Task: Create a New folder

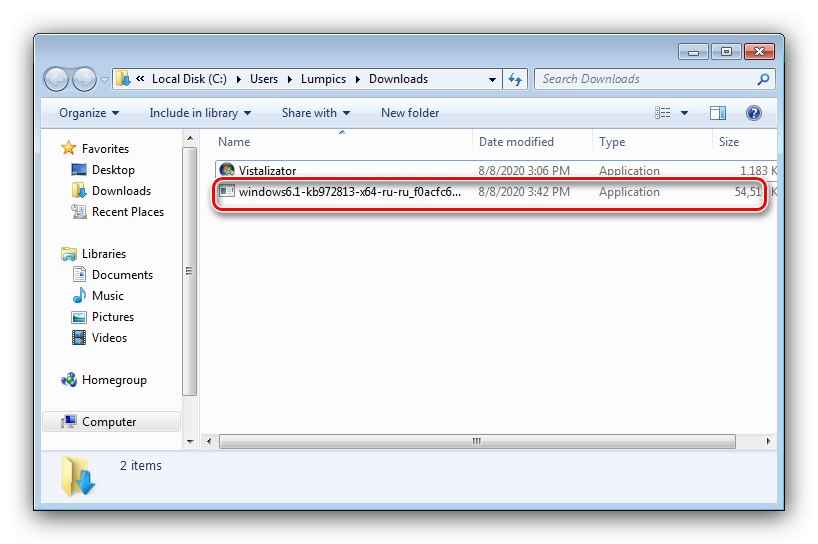Action: point(410,113)
